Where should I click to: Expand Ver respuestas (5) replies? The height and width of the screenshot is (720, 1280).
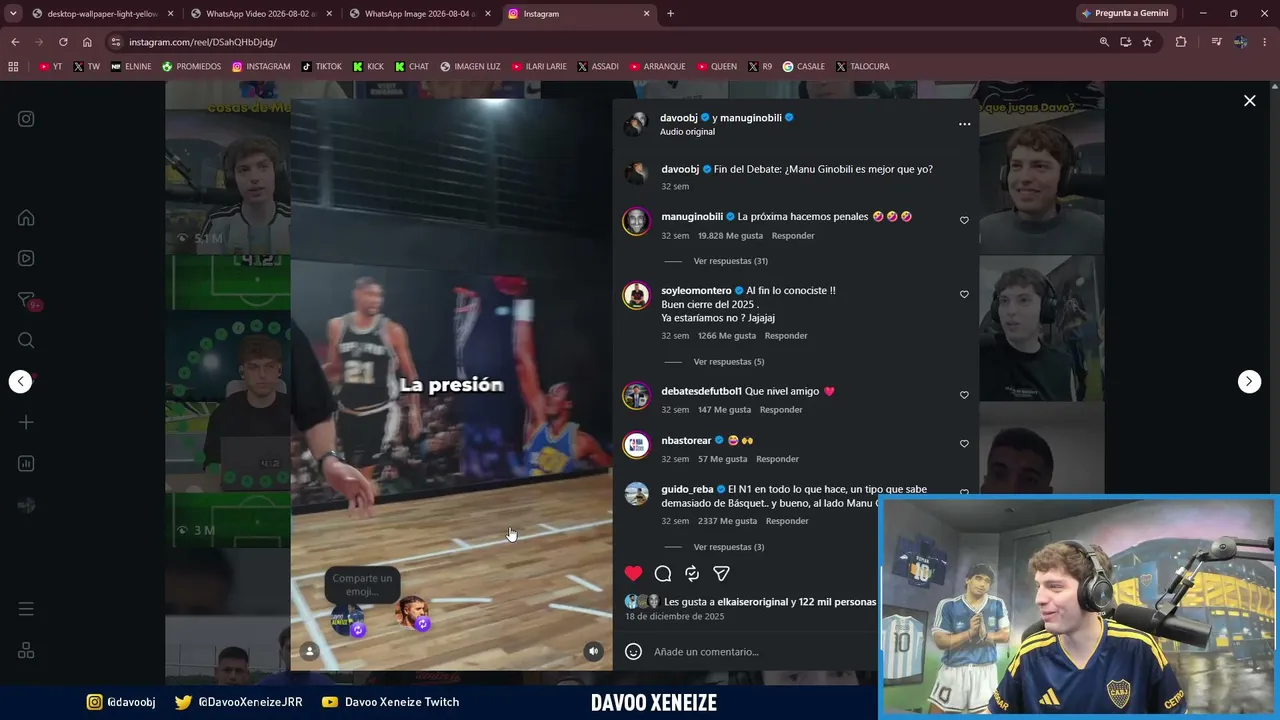(x=728, y=362)
